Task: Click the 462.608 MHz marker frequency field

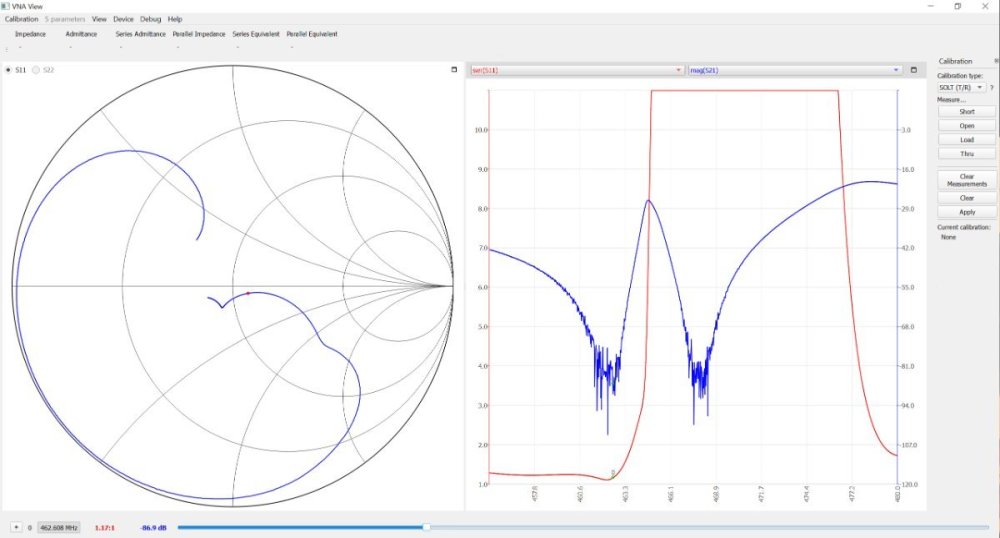Action: [x=59, y=526]
